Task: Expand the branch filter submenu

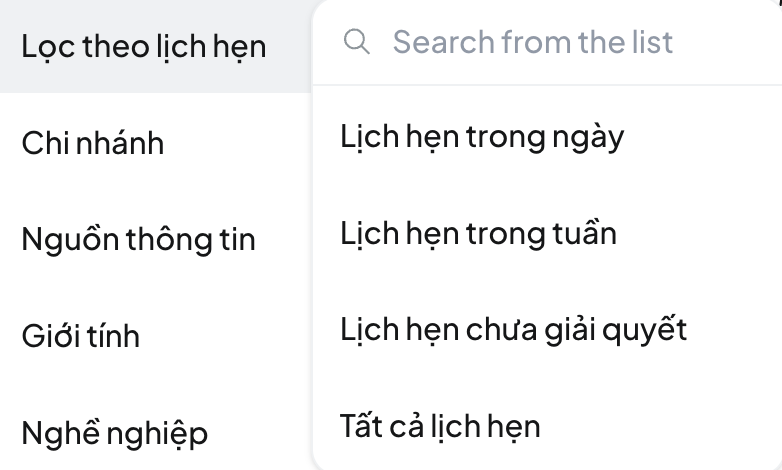Action: pyautogui.click(x=93, y=143)
